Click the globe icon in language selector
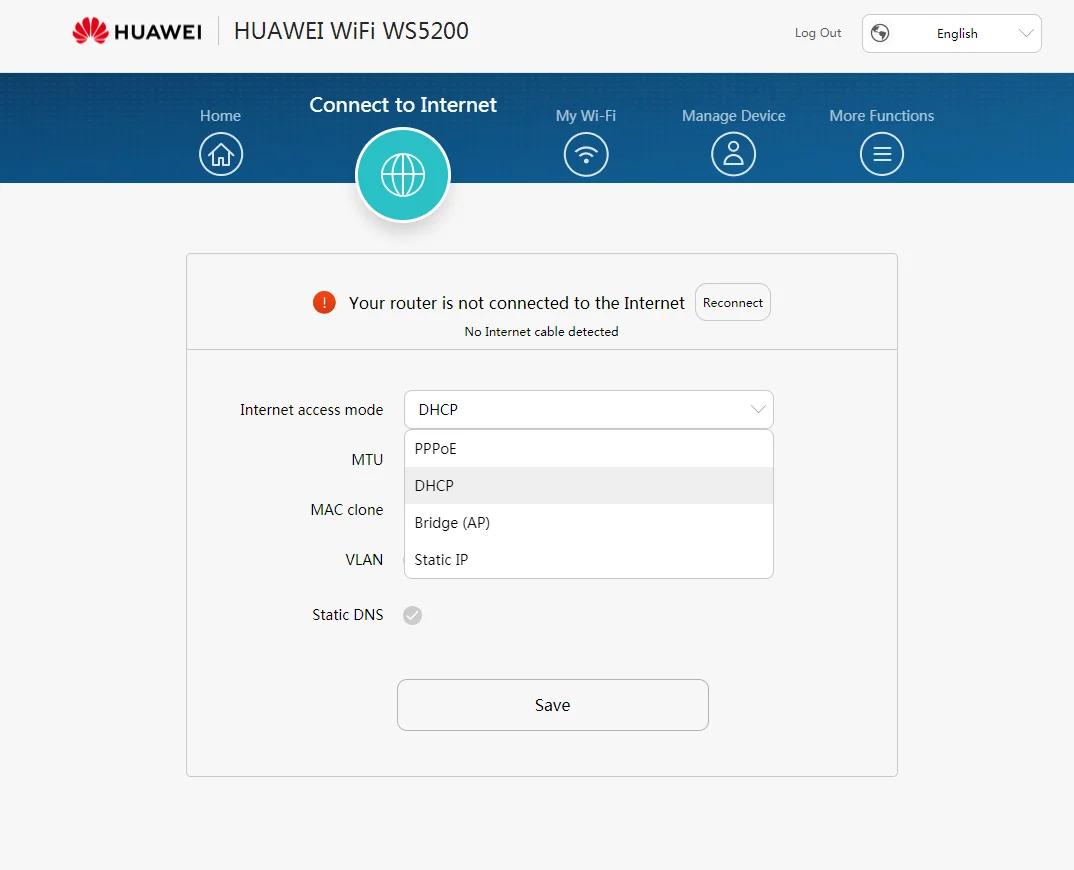This screenshot has height=870, width=1074. click(x=880, y=33)
